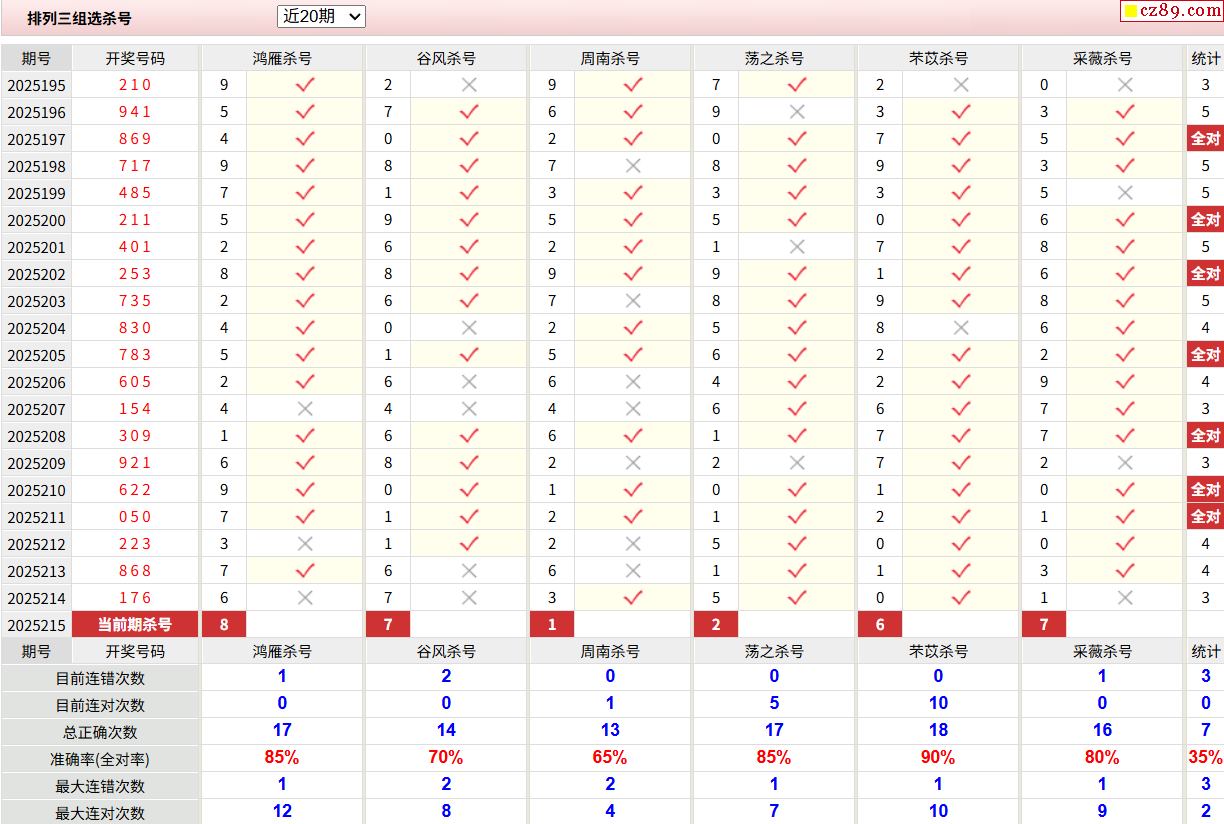Click current 鸿雁杀号 kill number 8
Image resolution: width=1224 pixels, height=824 pixels.
point(224,625)
